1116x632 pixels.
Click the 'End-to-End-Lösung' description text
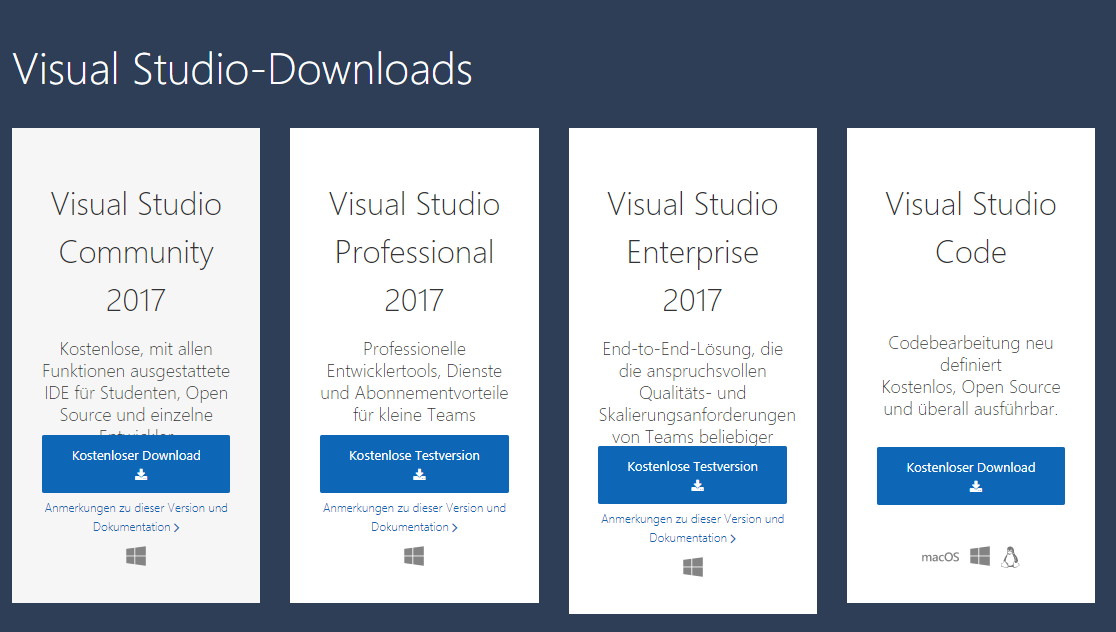[x=697, y=392]
